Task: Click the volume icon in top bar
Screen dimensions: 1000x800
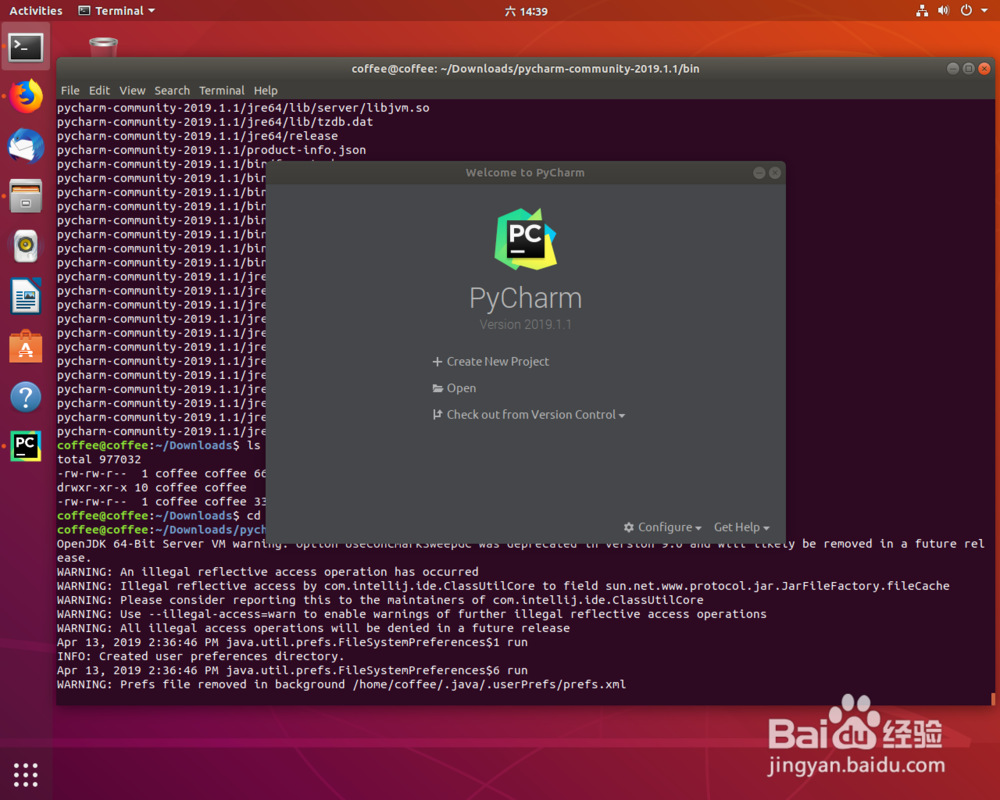Action: click(943, 11)
